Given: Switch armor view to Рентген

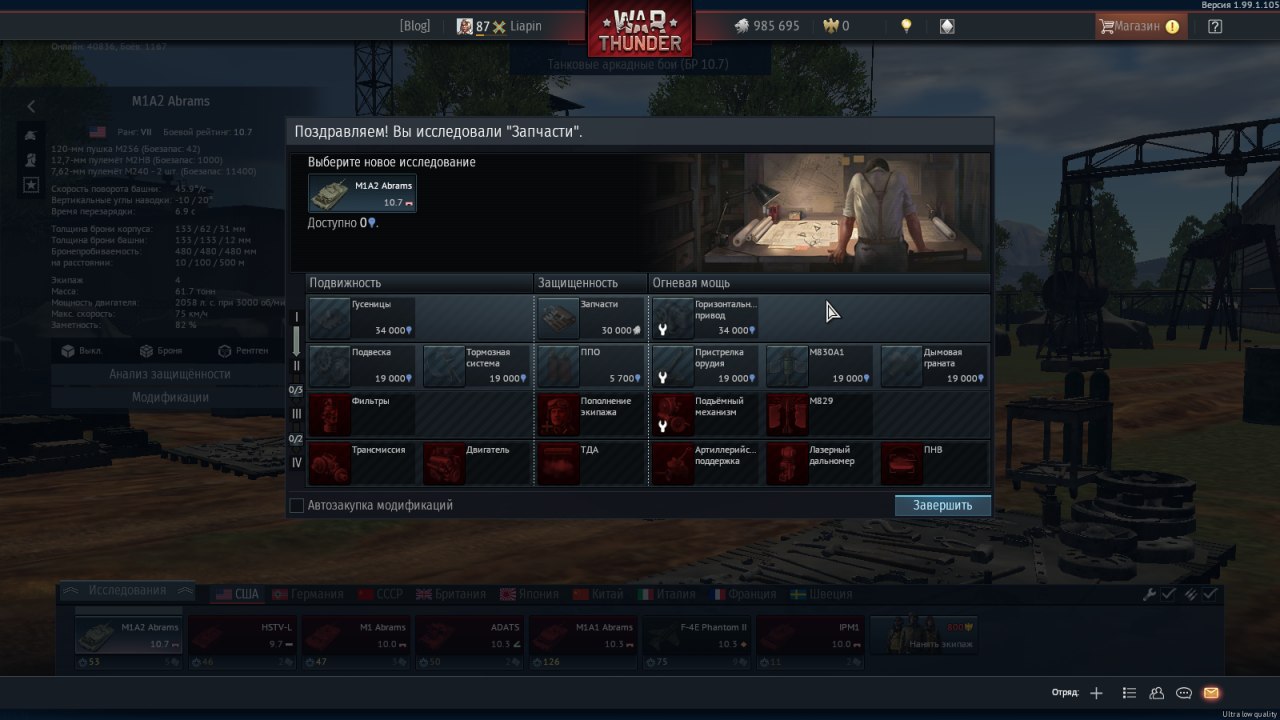Looking at the screenshot, I should click(243, 351).
